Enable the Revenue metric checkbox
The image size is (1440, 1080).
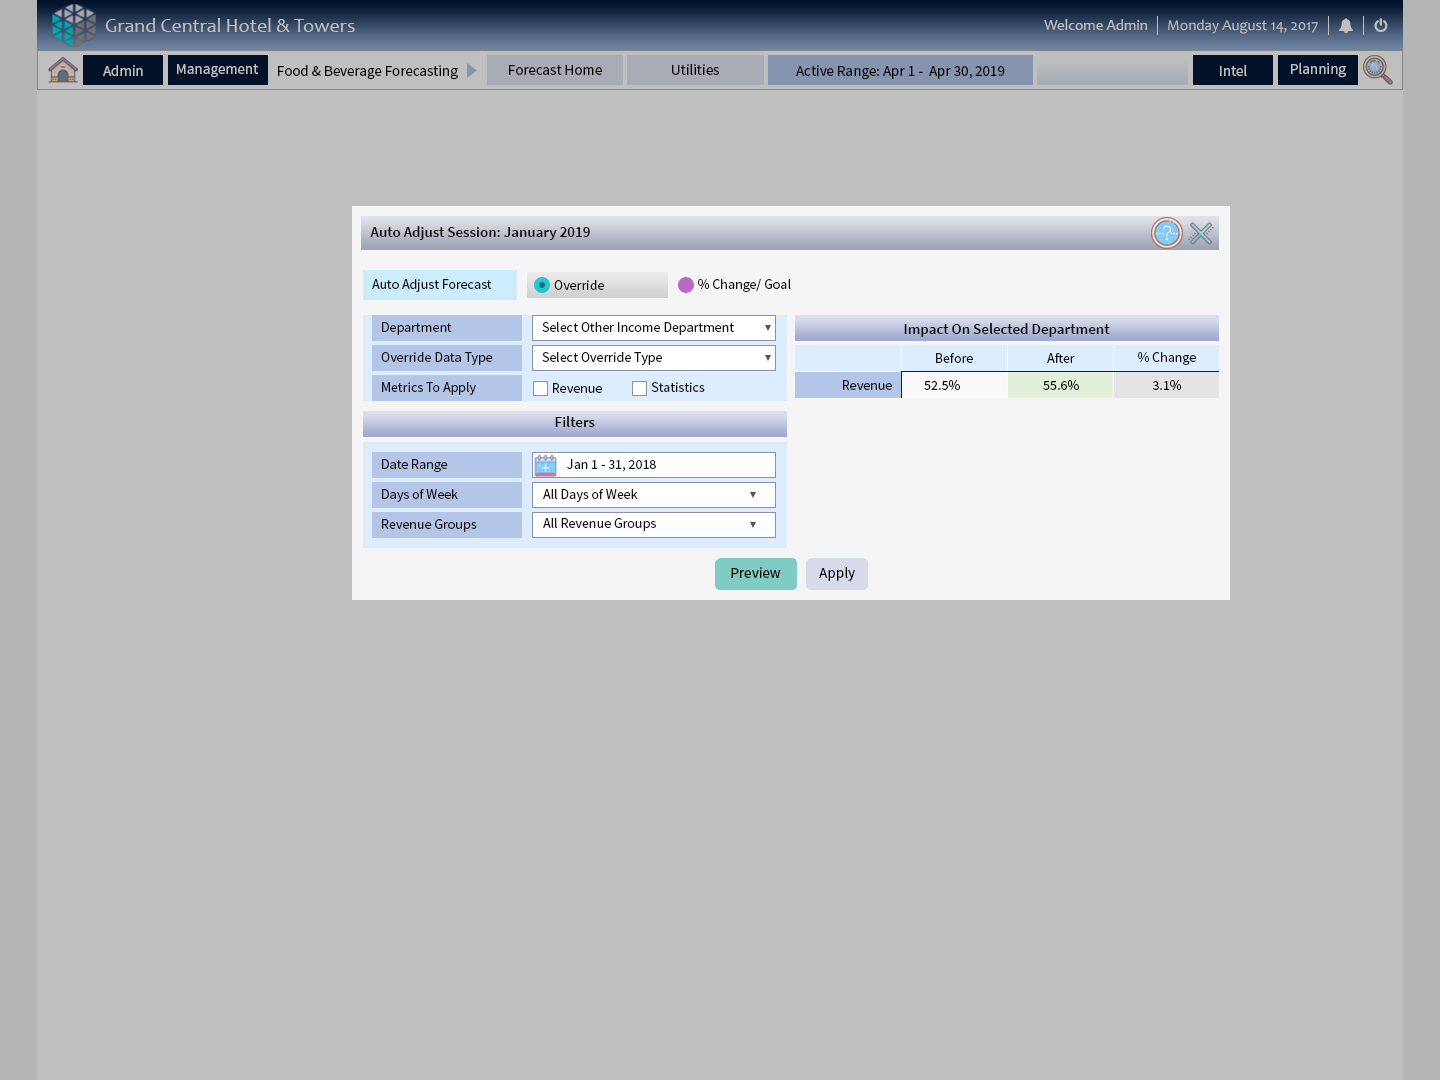(541, 389)
